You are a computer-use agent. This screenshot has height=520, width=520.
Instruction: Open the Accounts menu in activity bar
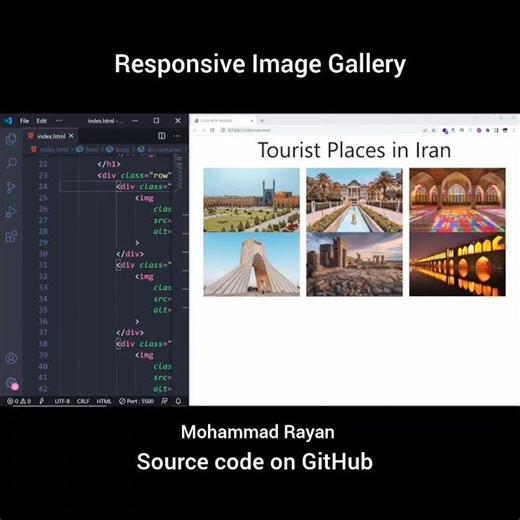(11, 358)
